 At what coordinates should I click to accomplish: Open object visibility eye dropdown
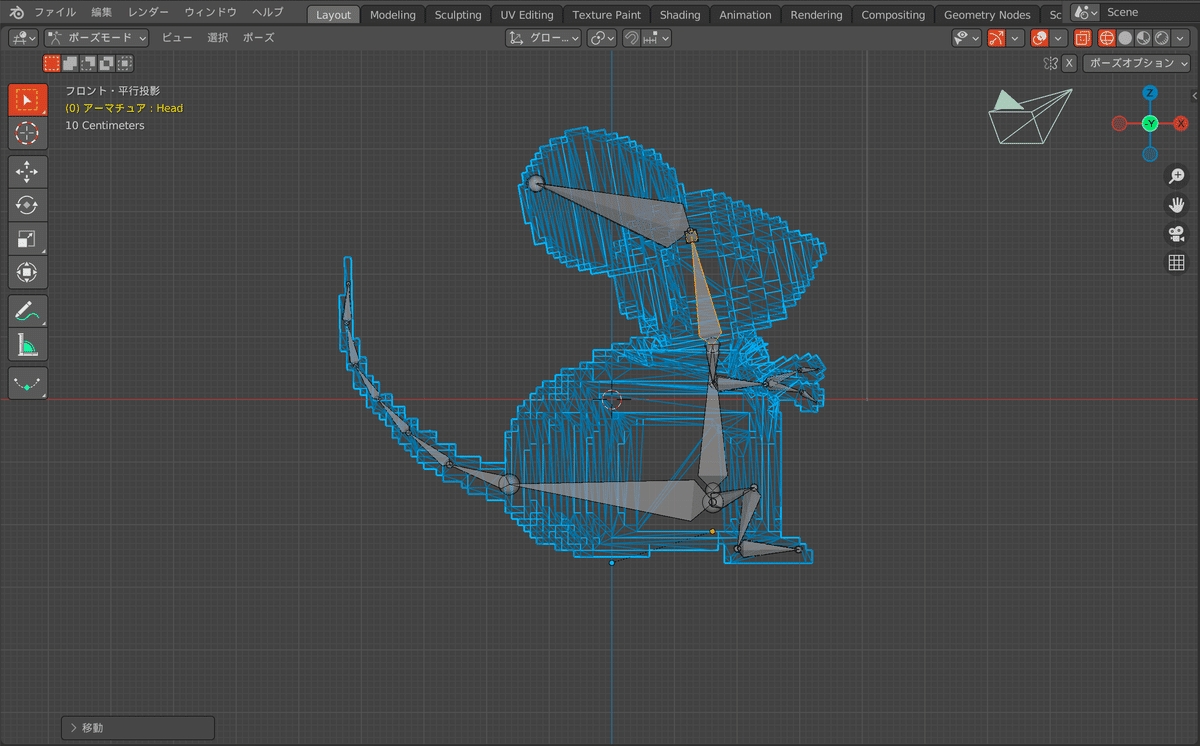tap(965, 38)
